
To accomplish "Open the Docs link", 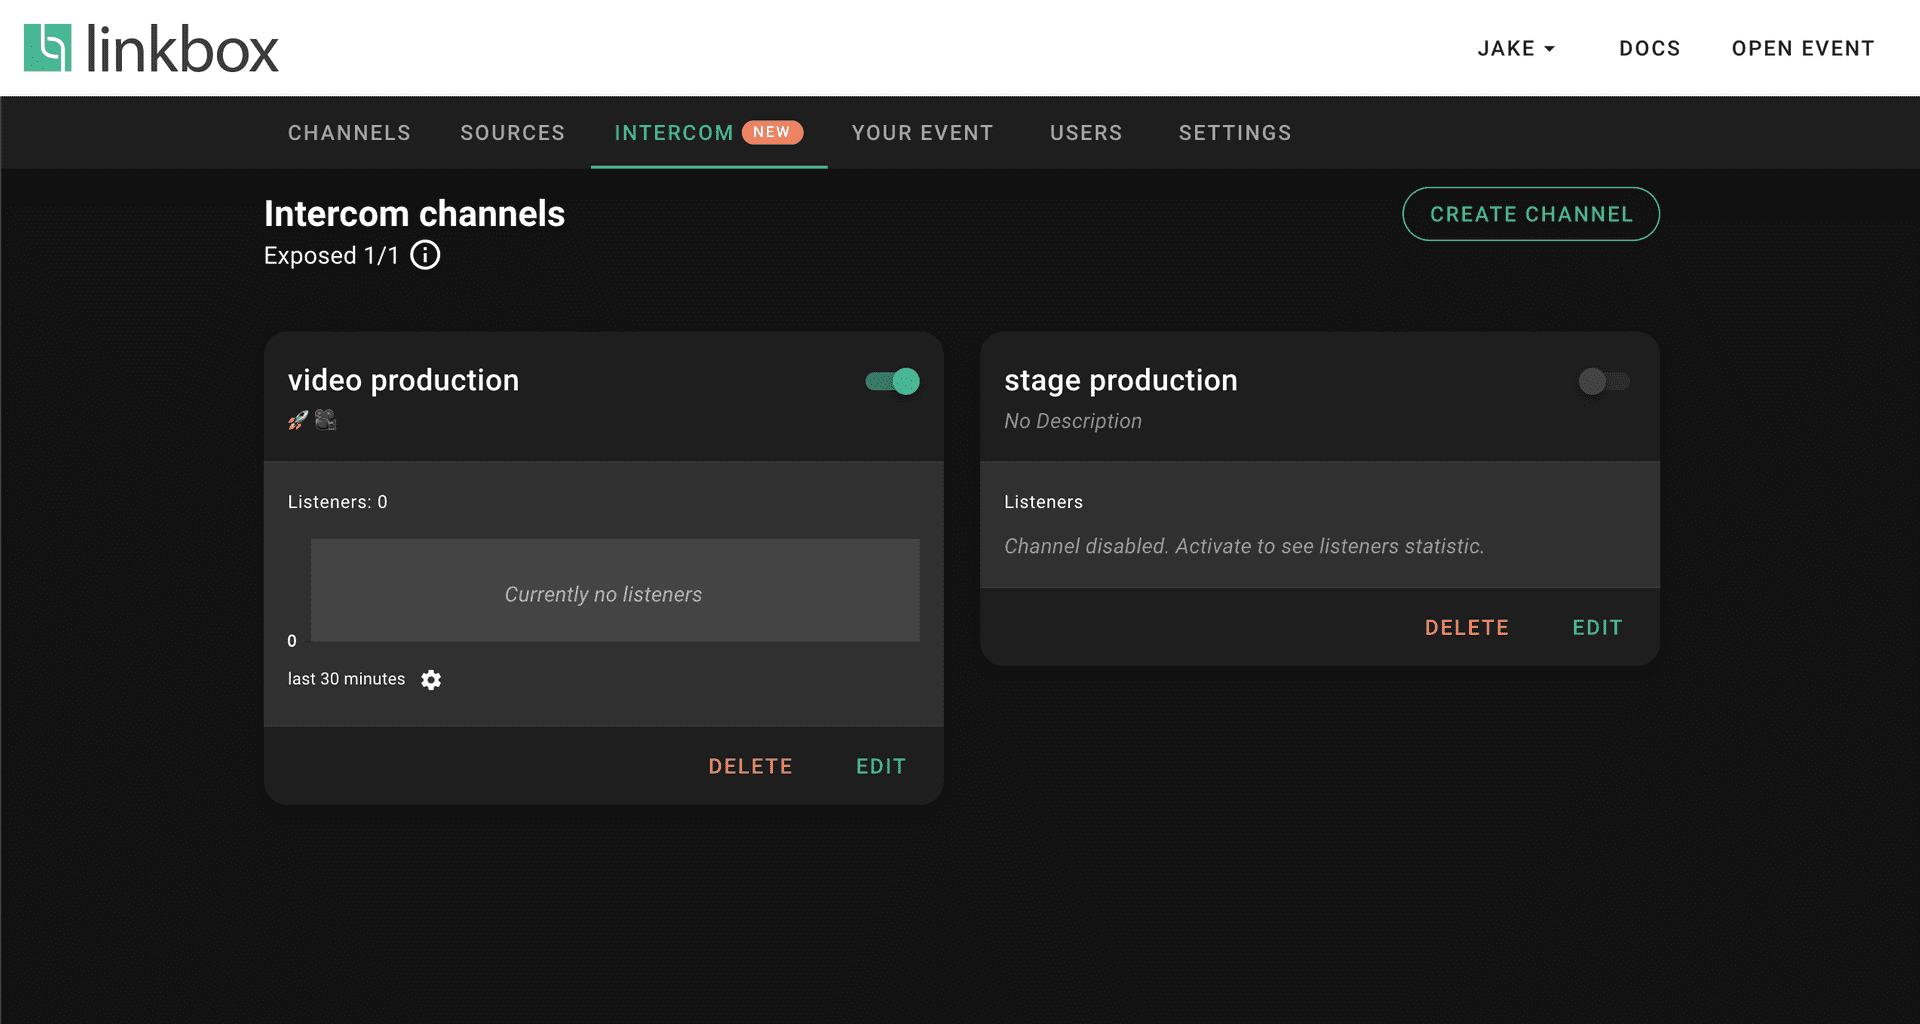I will (x=1649, y=49).
